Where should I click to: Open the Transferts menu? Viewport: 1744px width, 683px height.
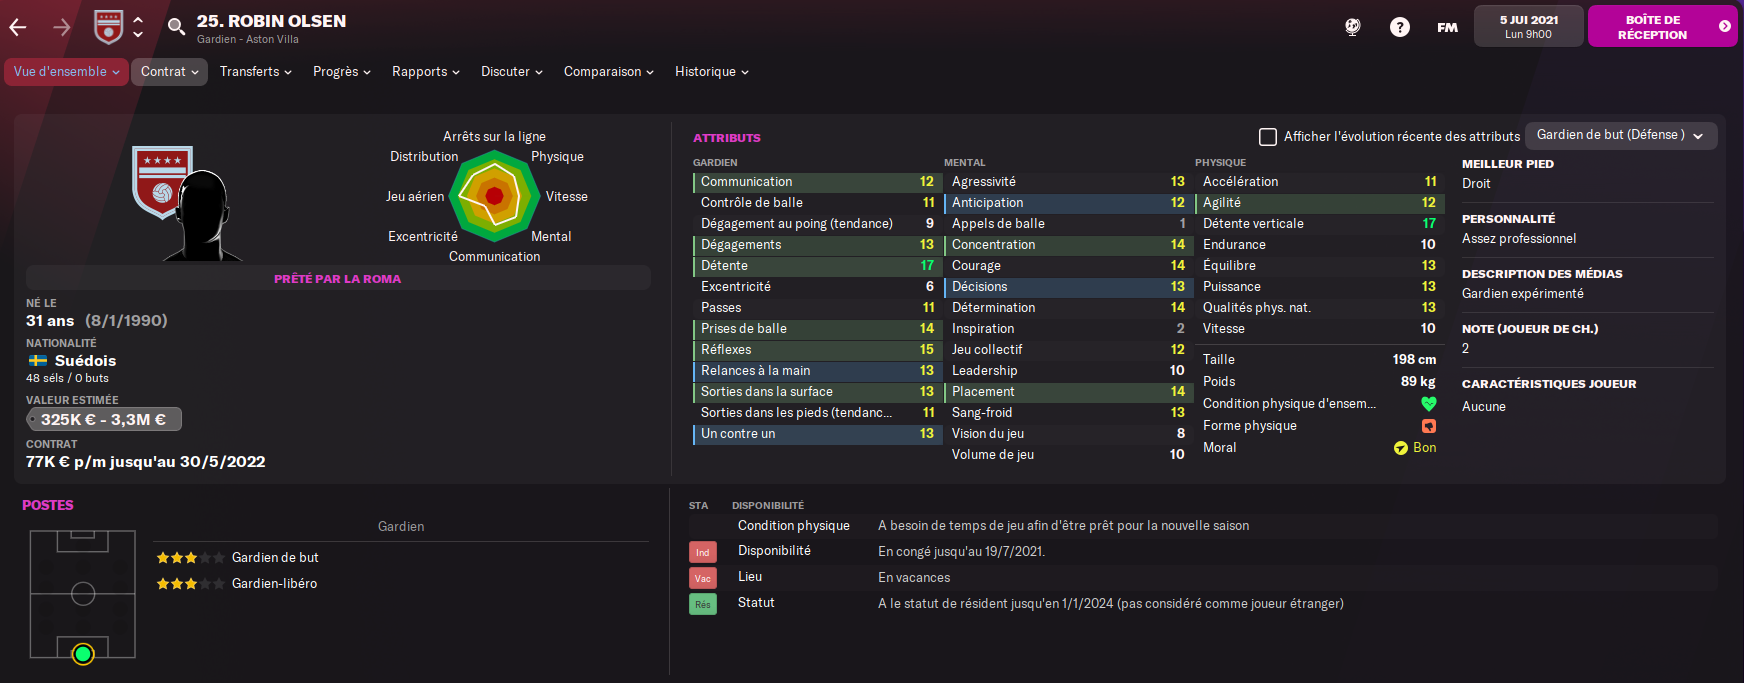coord(256,72)
